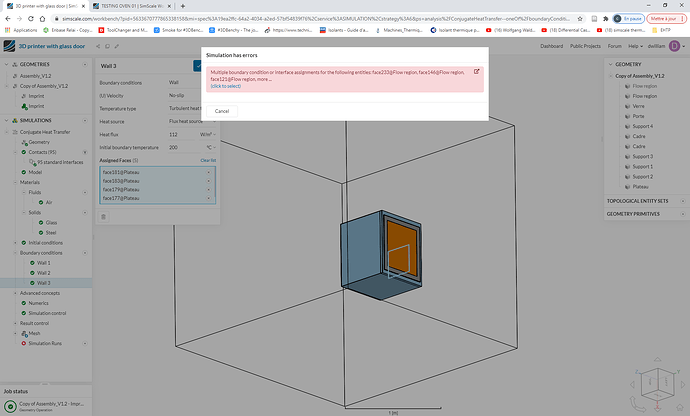Click the Job status progress icon
This screenshot has height=416, width=690.
click(x=10, y=406)
